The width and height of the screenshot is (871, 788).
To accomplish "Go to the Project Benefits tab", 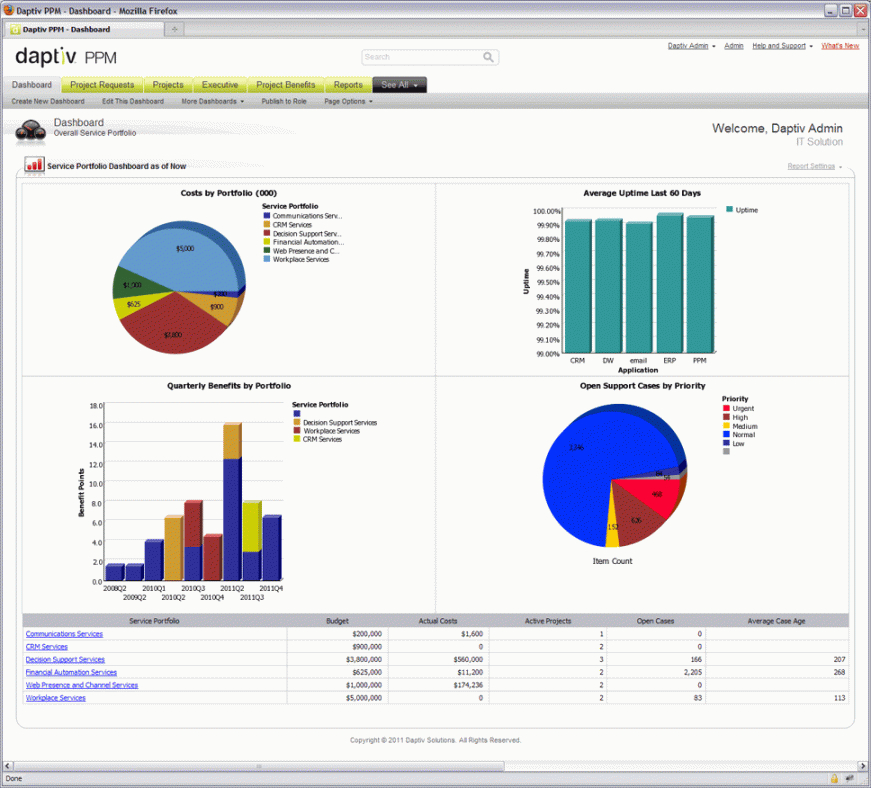I will [x=285, y=85].
